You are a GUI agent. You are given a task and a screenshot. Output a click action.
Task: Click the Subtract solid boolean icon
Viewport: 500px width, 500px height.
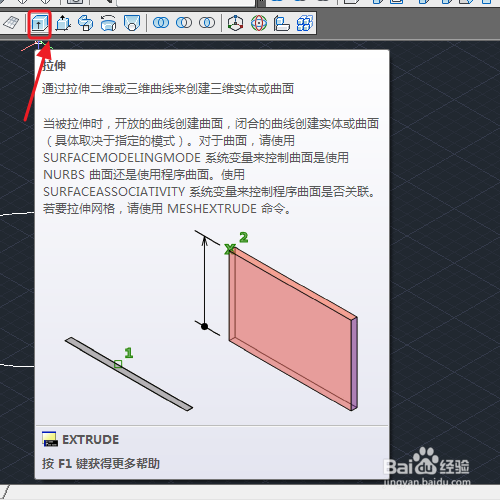184,23
